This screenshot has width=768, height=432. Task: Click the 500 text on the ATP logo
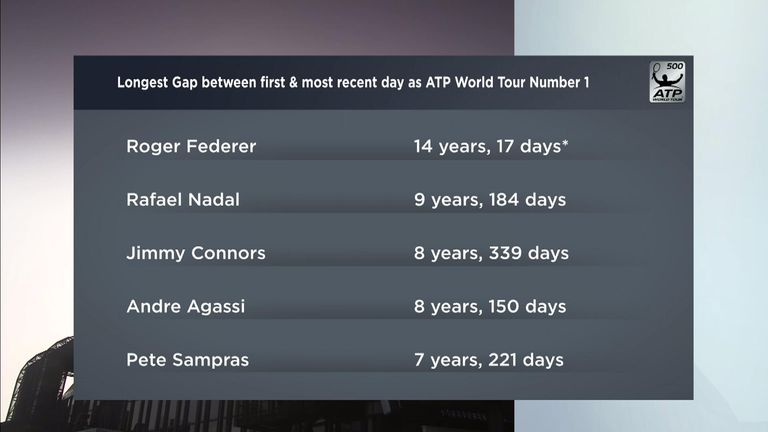(674, 66)
